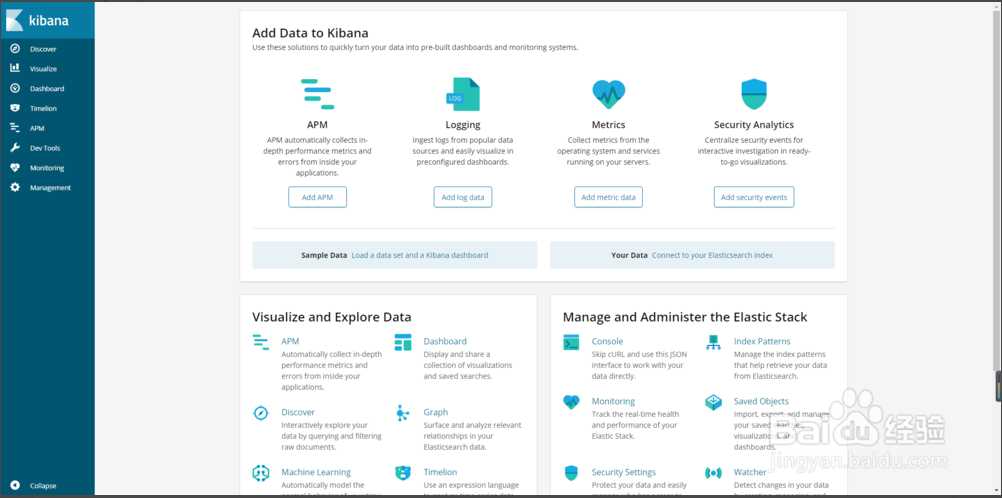Viewport: 1002px width, 498px height.
Task: Click the Kibana logo in sidebar
Action: 14,20
